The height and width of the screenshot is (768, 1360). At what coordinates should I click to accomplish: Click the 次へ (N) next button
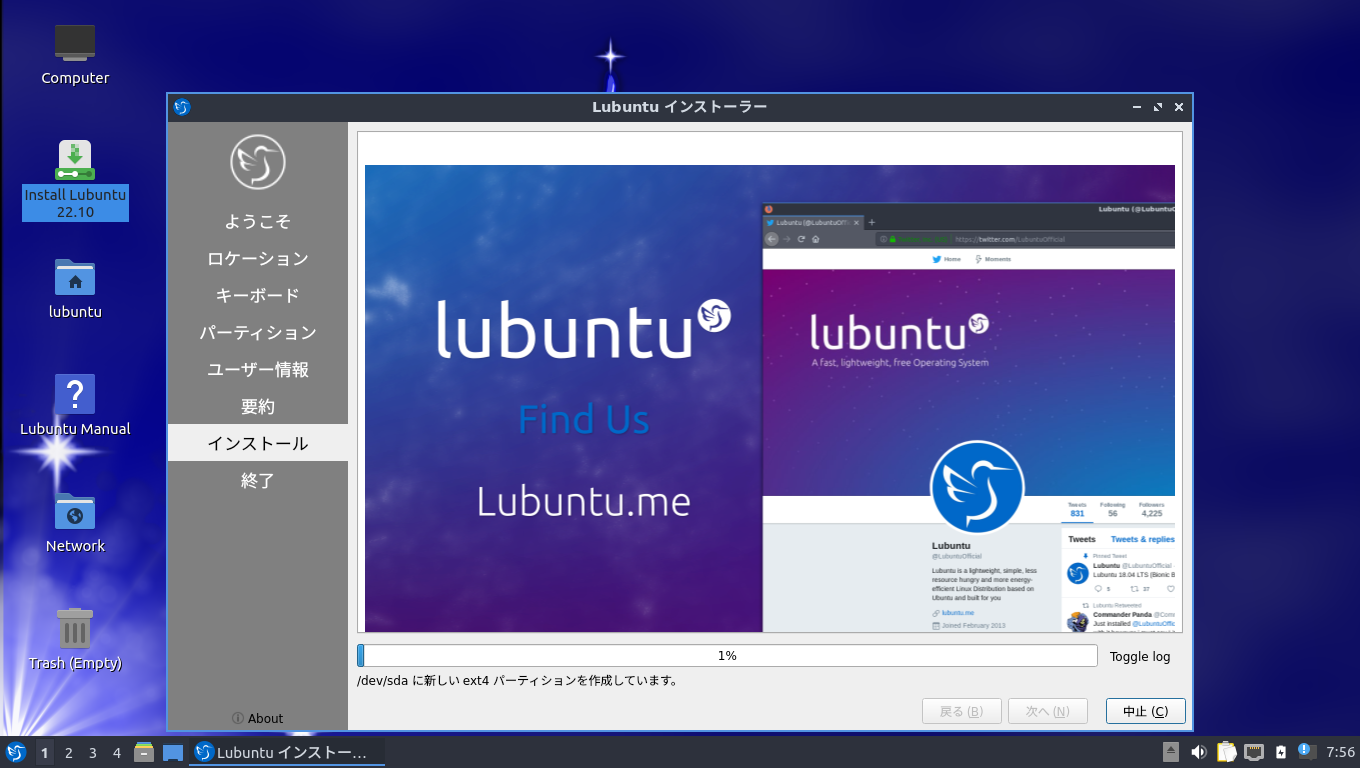(x=1048, y=711)
